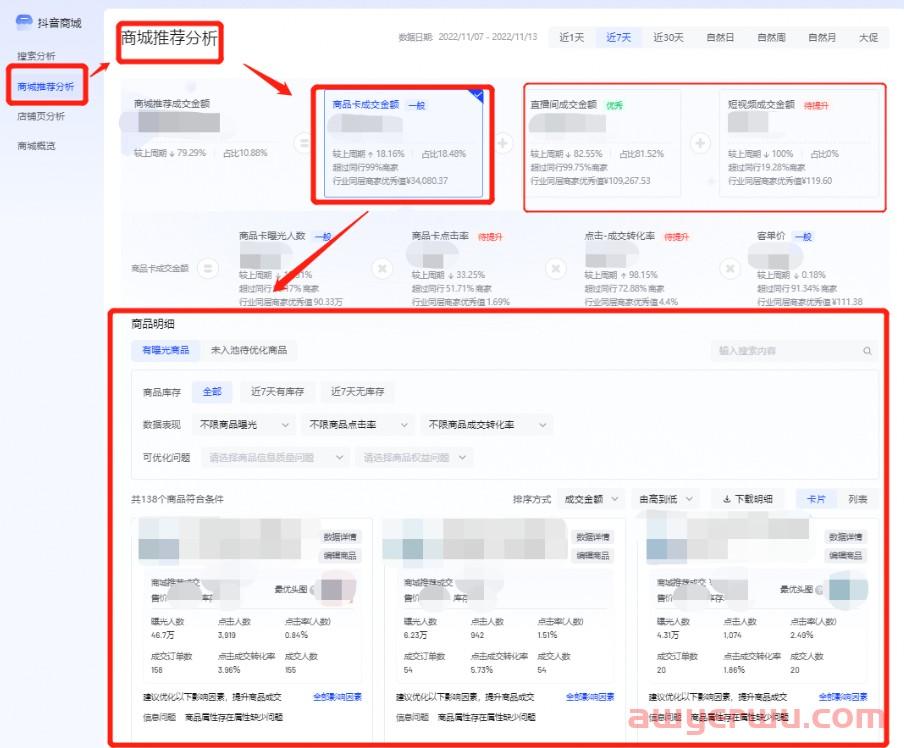Click the search magnifier icon
904x748 pixels.
[x=867, y=351]
